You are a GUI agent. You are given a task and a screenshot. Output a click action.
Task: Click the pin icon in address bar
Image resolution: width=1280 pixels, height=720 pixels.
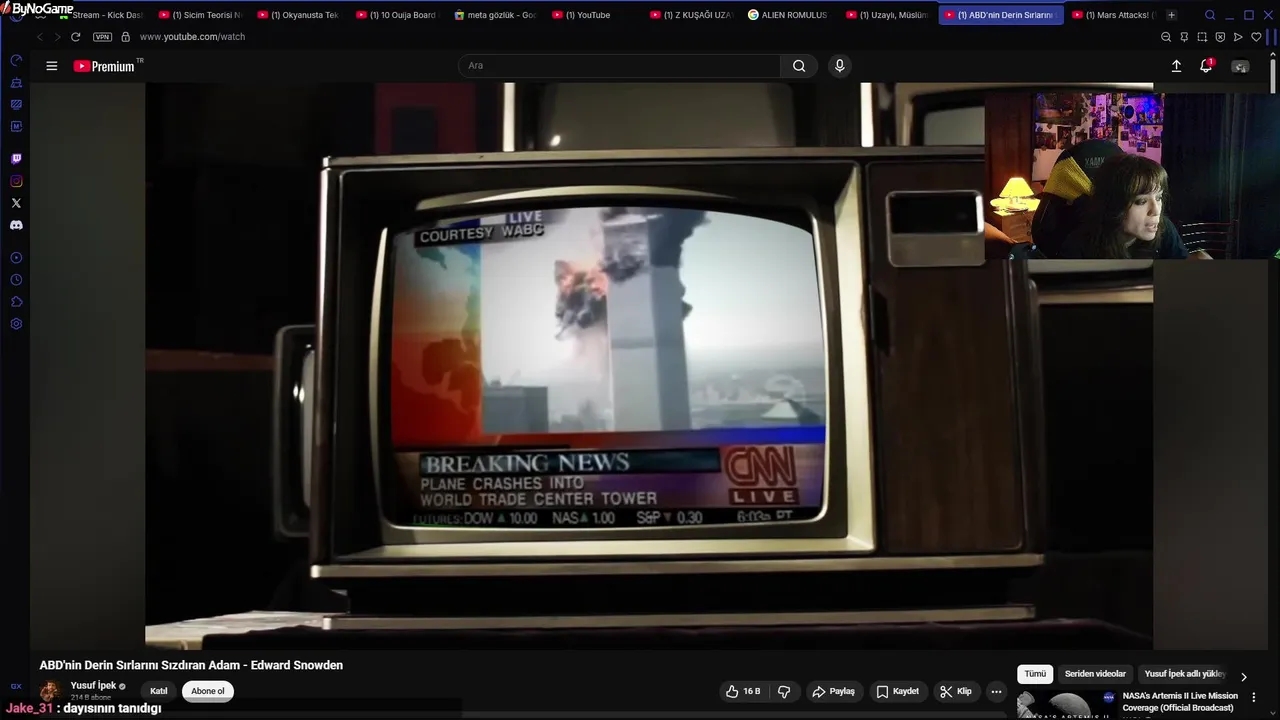tap(1184, 37)
